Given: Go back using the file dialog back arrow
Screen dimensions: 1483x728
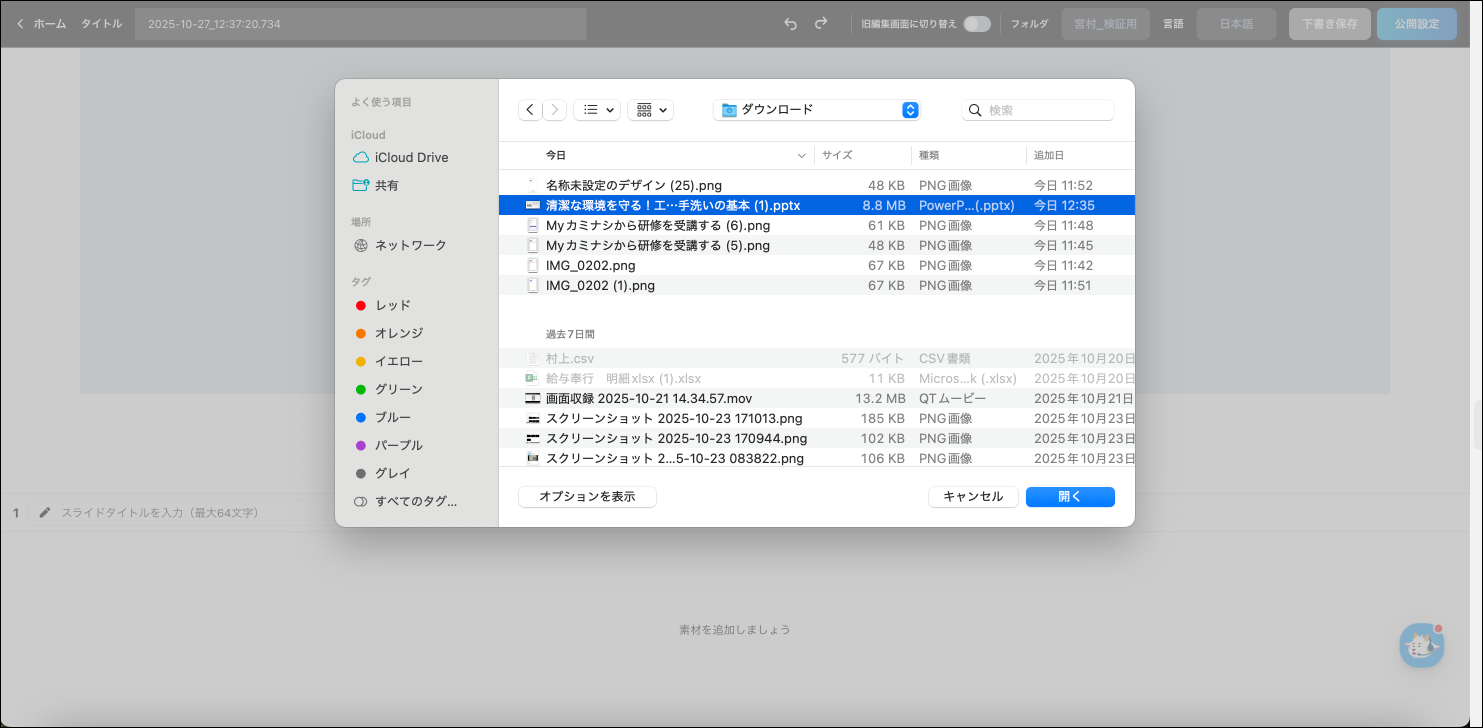Looking at the screenshot, I should [x=530, y=110].
